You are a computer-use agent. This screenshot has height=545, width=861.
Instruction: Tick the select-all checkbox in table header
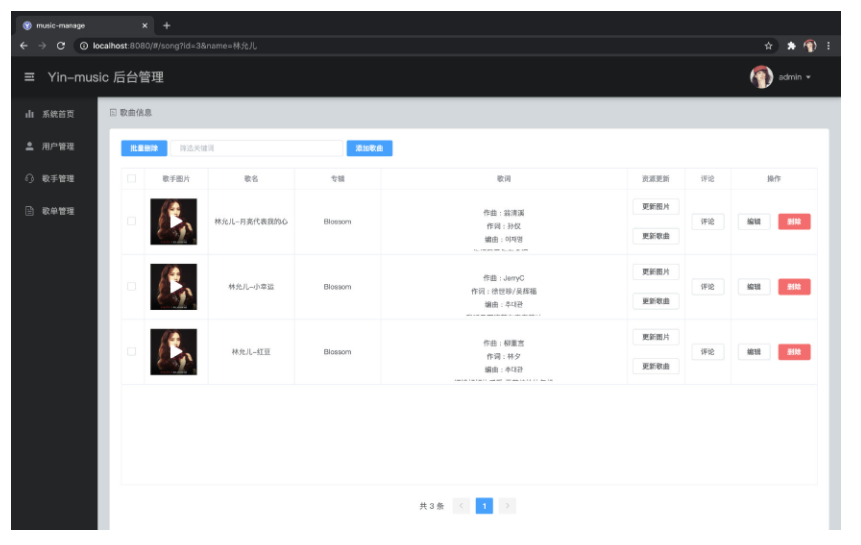click(x=131, y=178)
